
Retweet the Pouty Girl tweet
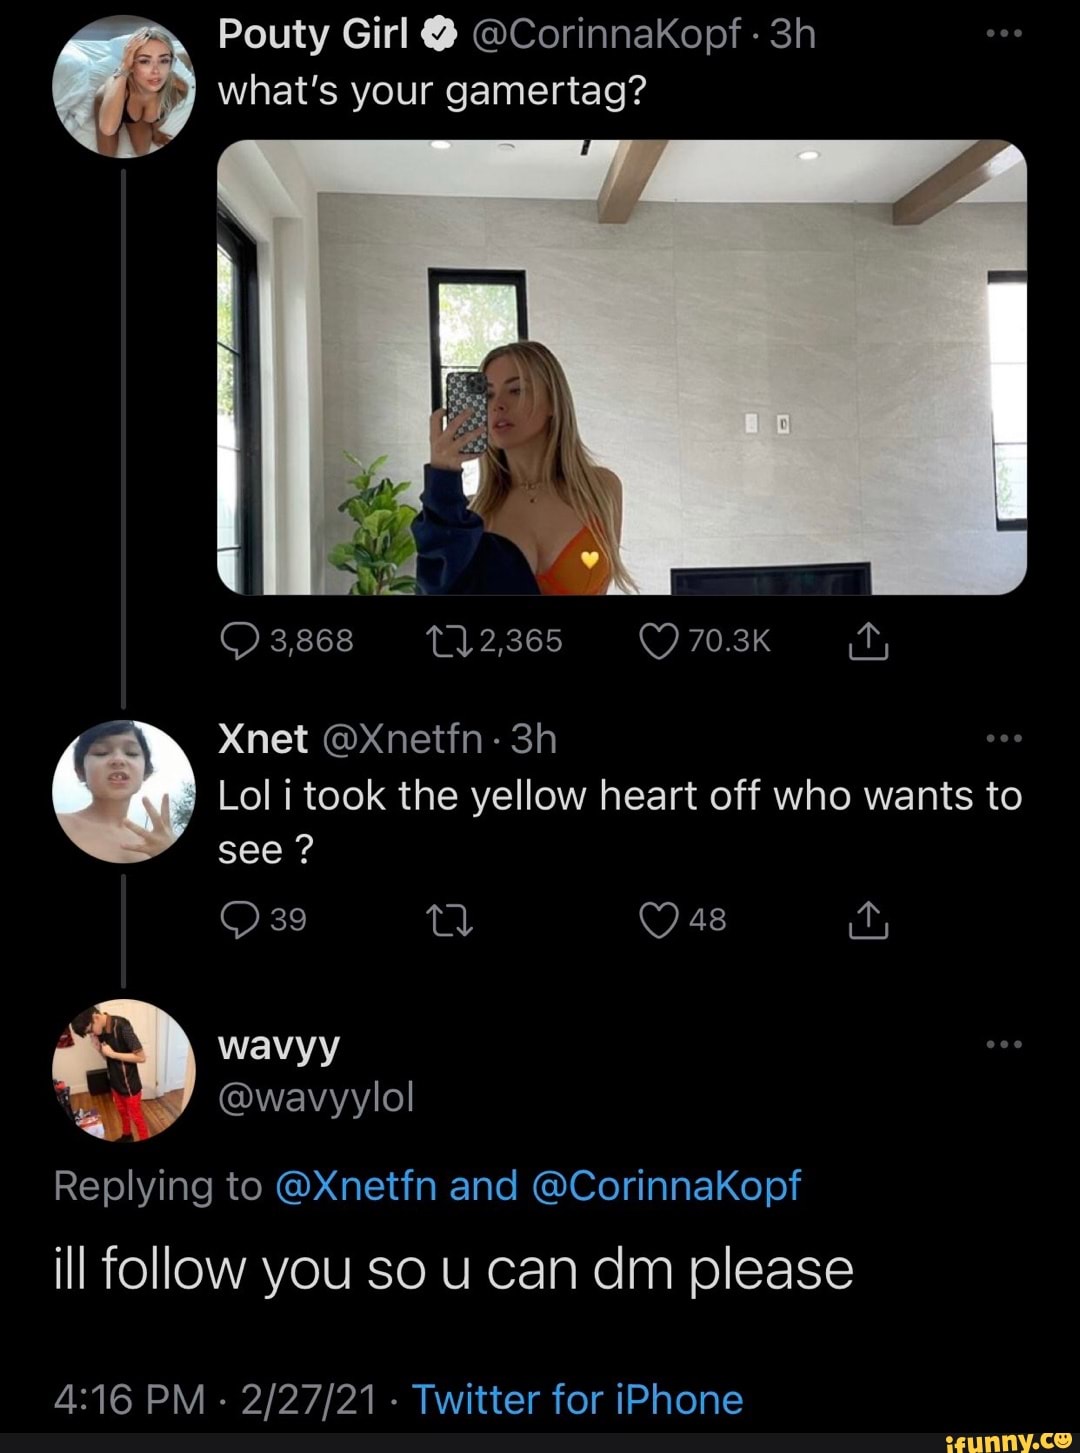[x=447, y=641]
